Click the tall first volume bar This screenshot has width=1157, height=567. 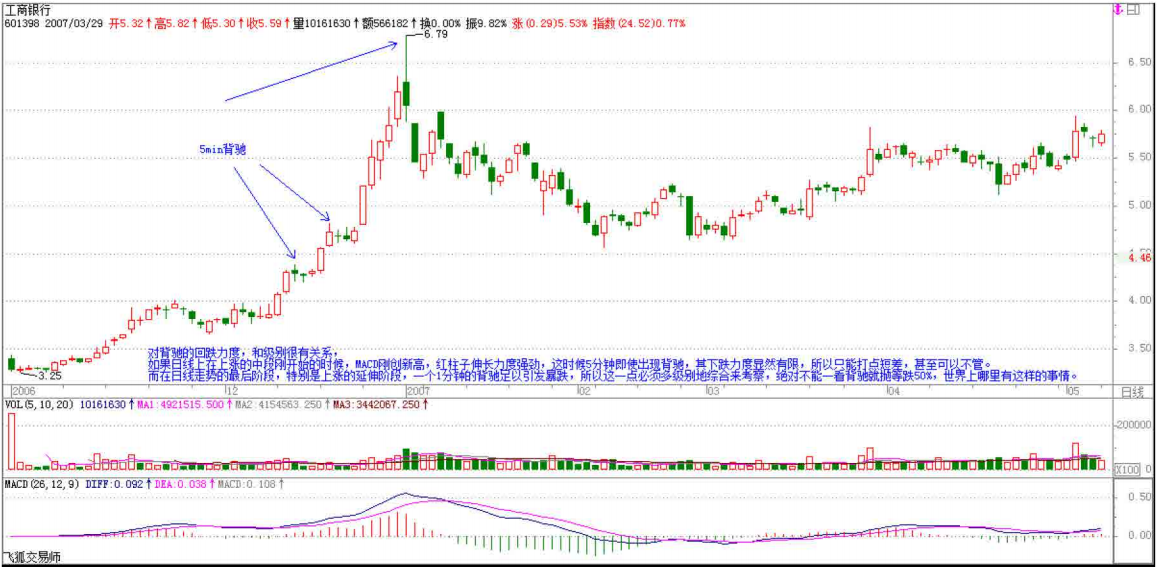tap(12, 441)
